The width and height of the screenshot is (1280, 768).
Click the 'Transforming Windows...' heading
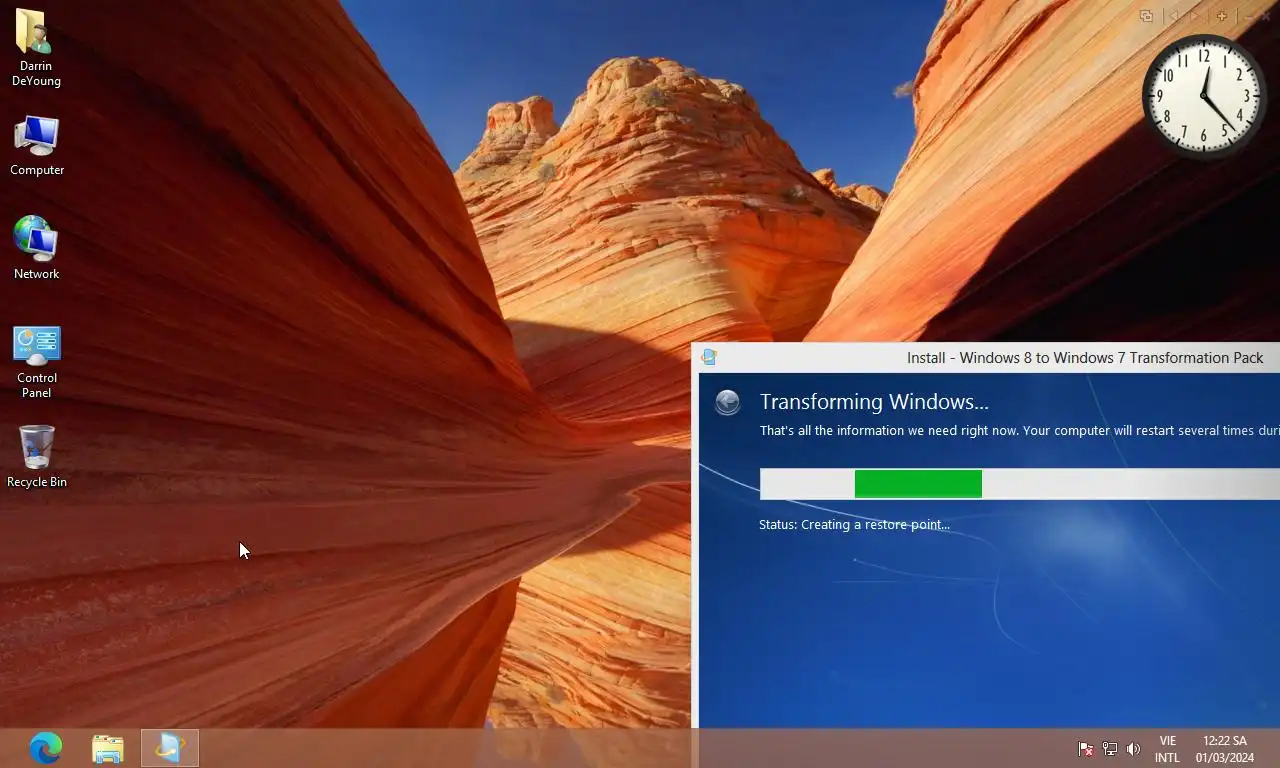tap(874, 402)
